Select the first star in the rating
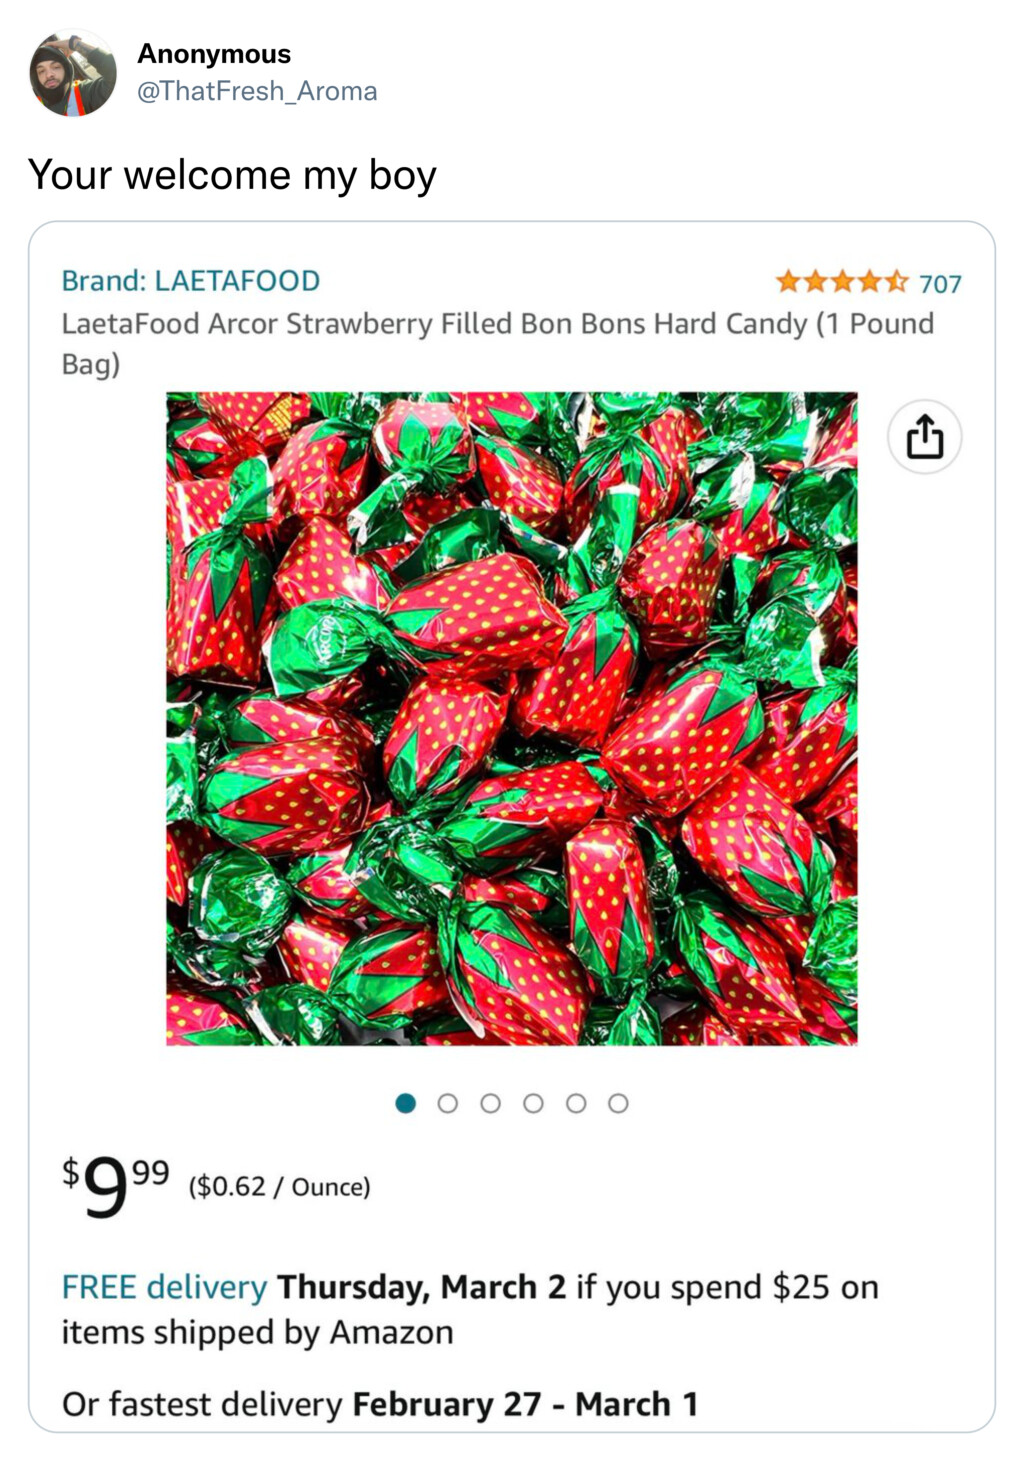 tap(789, 282)
